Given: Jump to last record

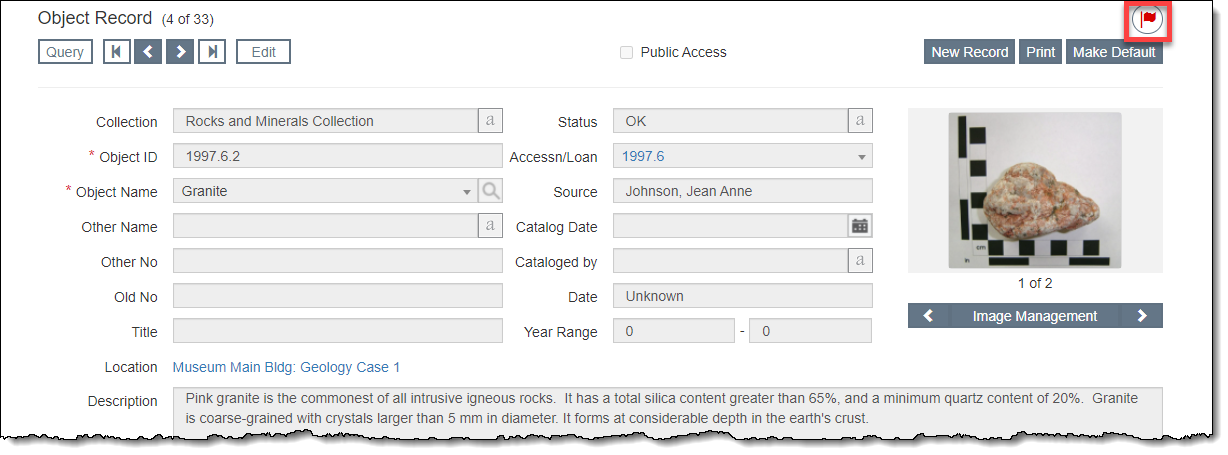Looking at the screenshot, I should coord(211,52).
